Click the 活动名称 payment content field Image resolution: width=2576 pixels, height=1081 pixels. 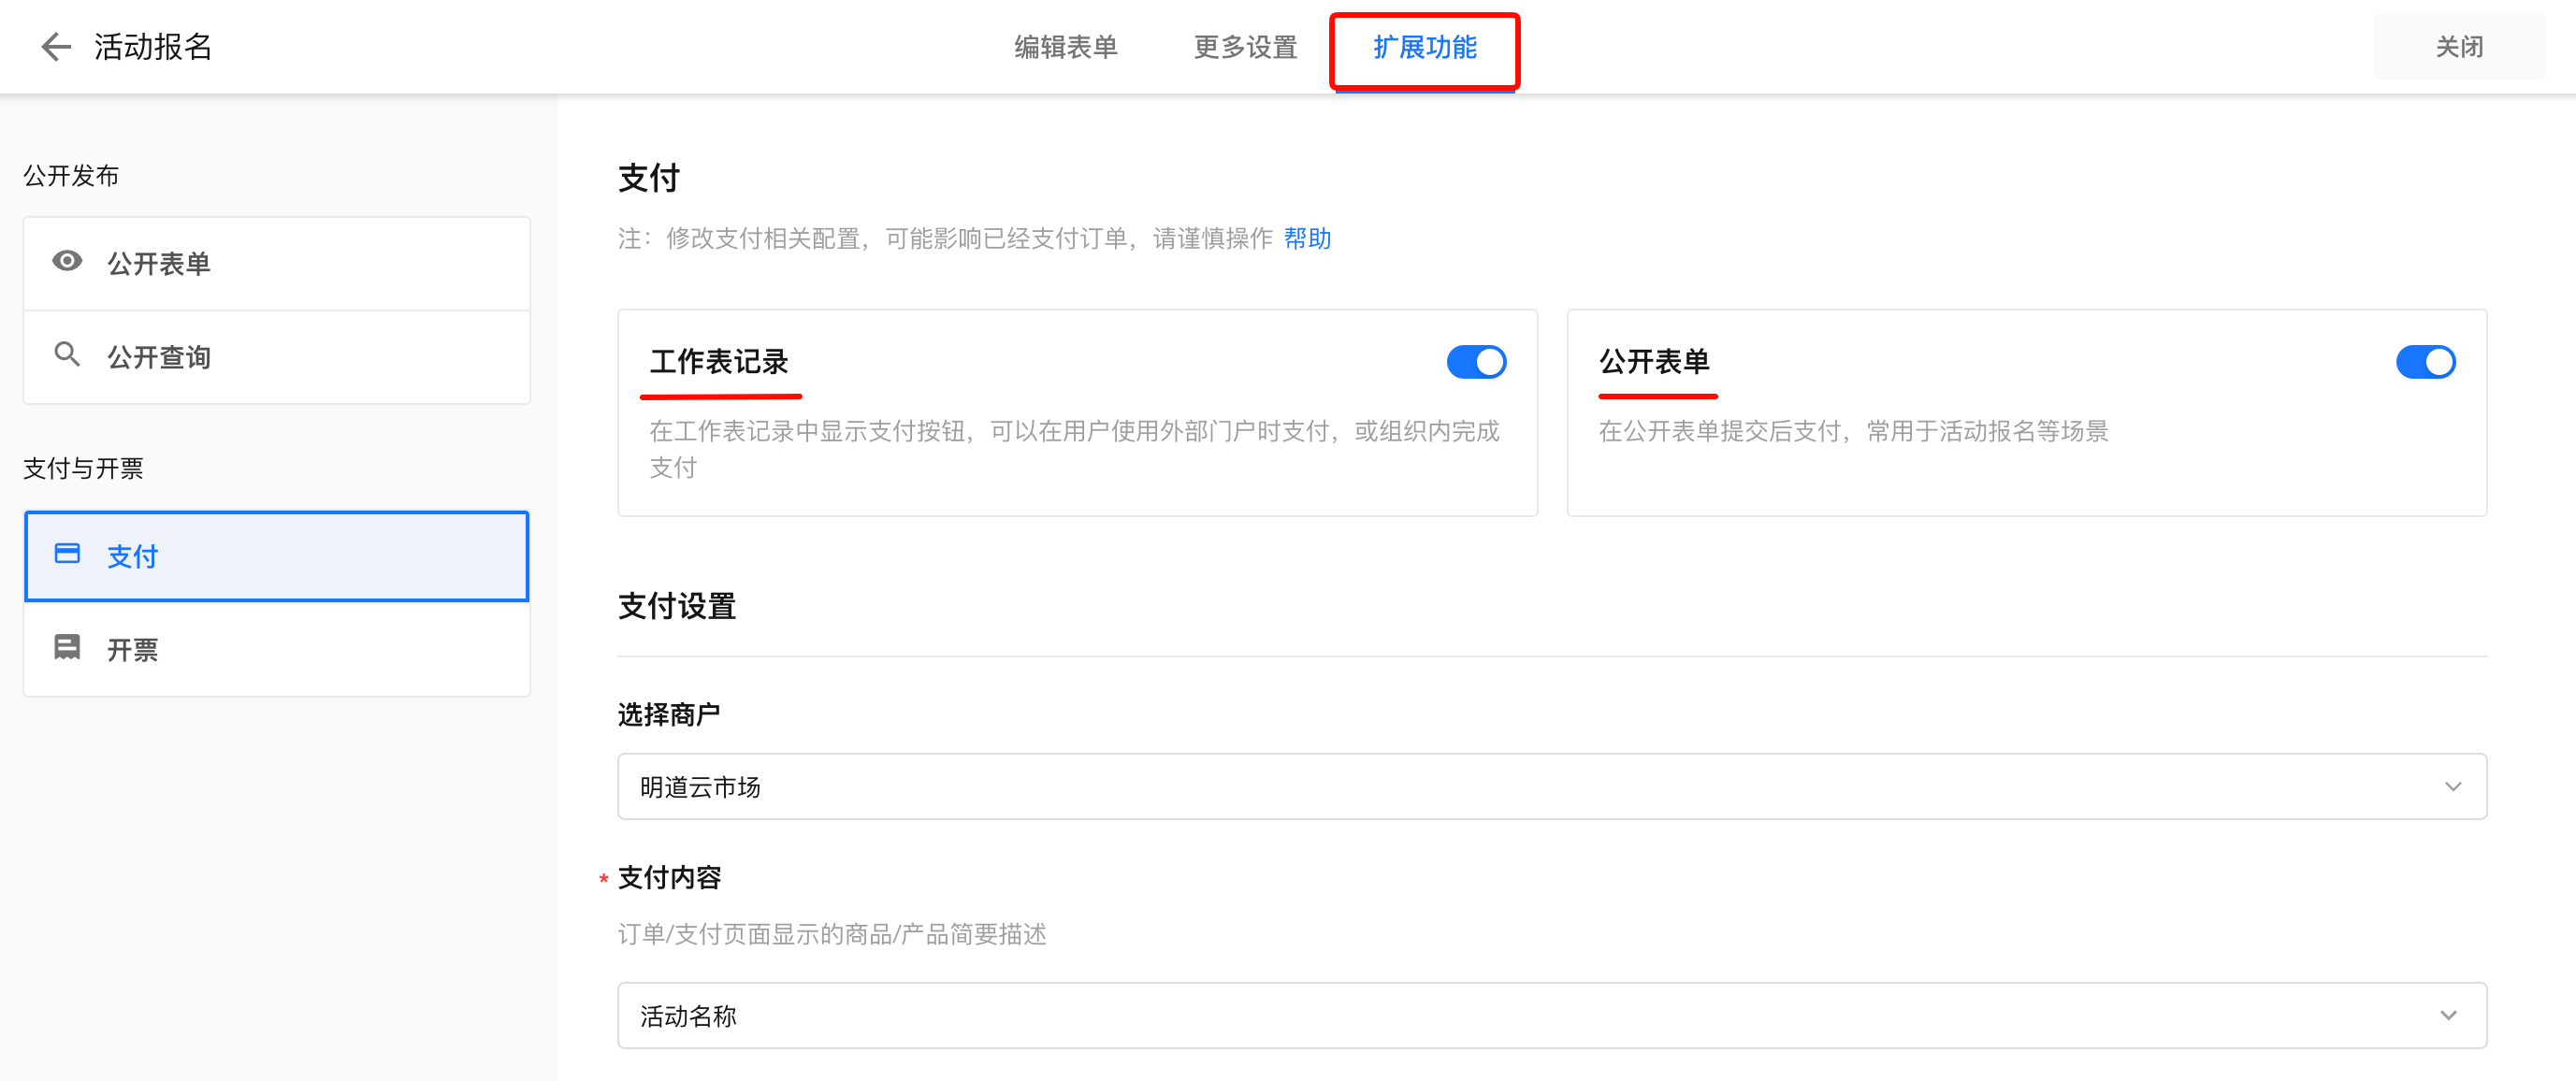[x=1552, y=1016]
